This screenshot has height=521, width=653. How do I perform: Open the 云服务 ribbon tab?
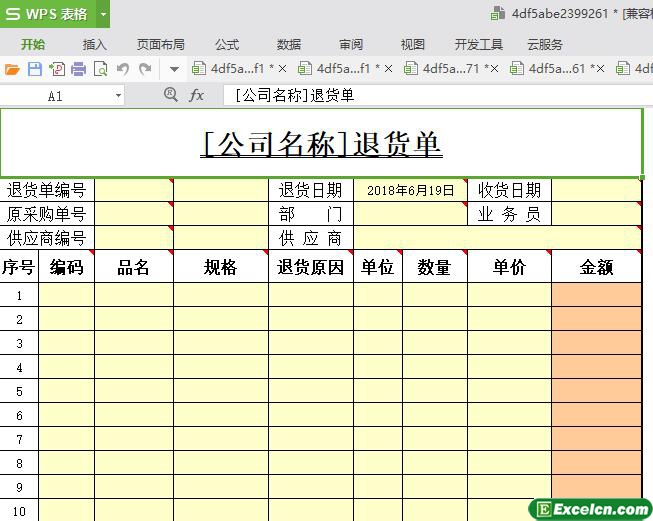coord(545,45)
